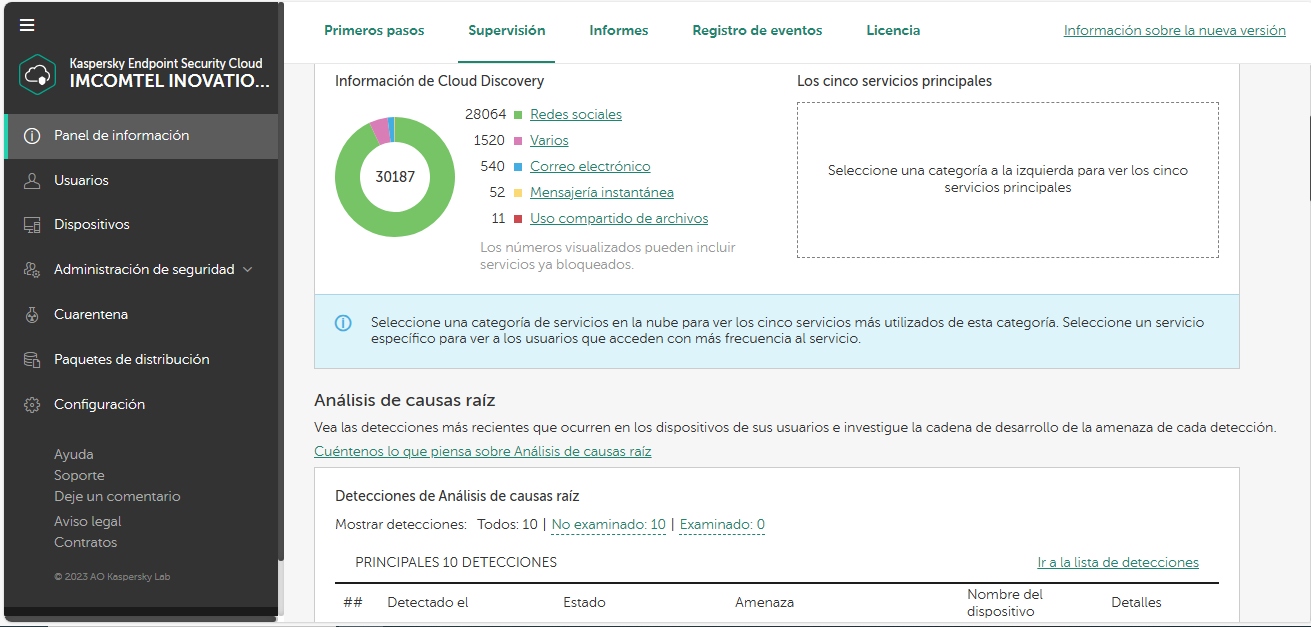
Task: Filter by No examinado: 10
Action: click(609, 525)
